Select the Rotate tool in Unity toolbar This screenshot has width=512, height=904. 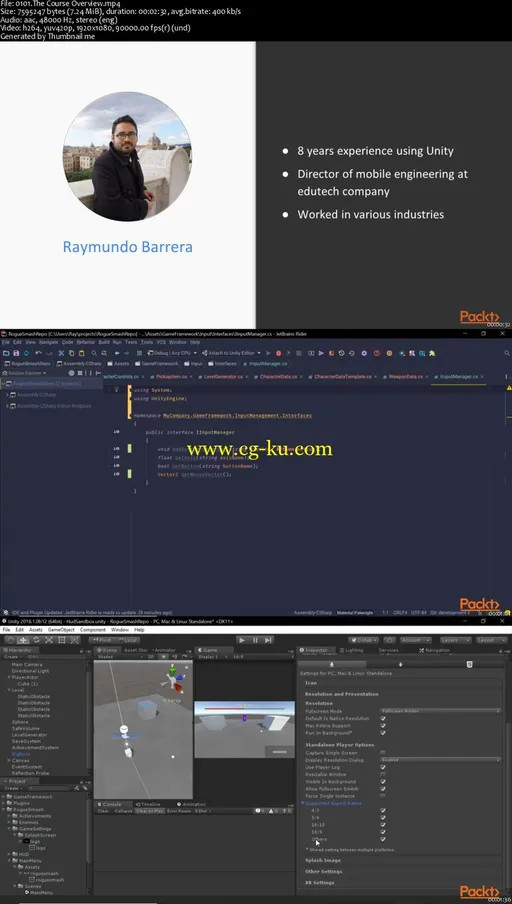[x=36, y=640]
